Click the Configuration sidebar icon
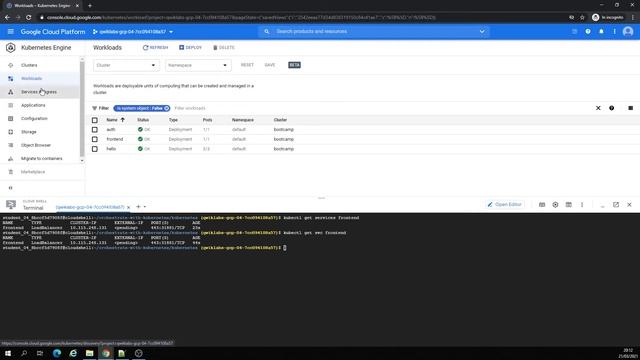The width and height of the screenshot is (640, 360). coord(11,118)
